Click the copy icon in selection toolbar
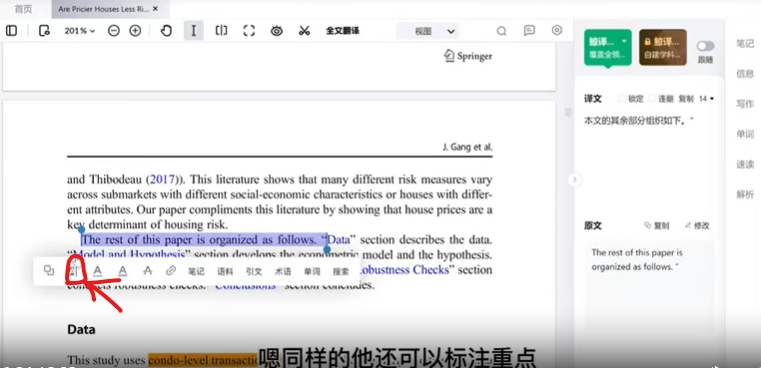Viewport: 761px width, 368px height. pyautogui.click(x=49, y=270)
